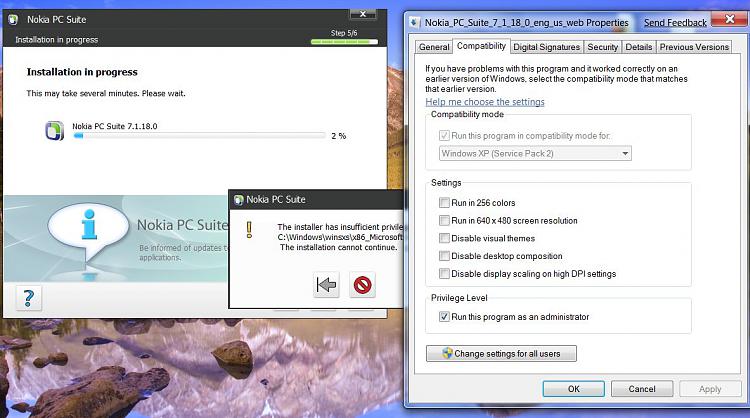Switch to the Security tab
Viewport: 750px width, 418px height.
[x=602, y=47]
